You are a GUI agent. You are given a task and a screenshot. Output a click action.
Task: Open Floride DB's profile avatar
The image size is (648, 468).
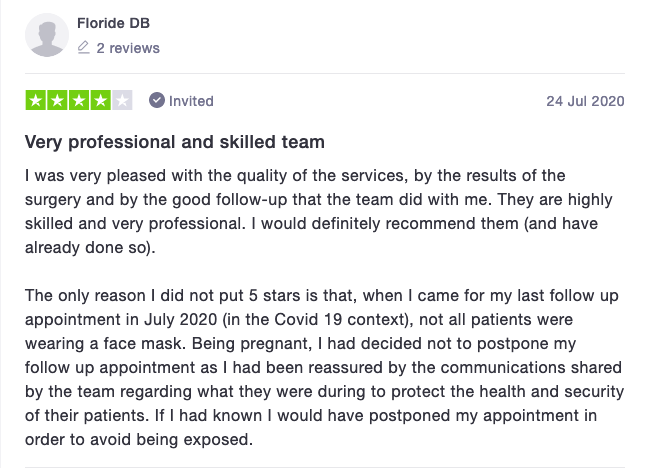tap(47, 35)
